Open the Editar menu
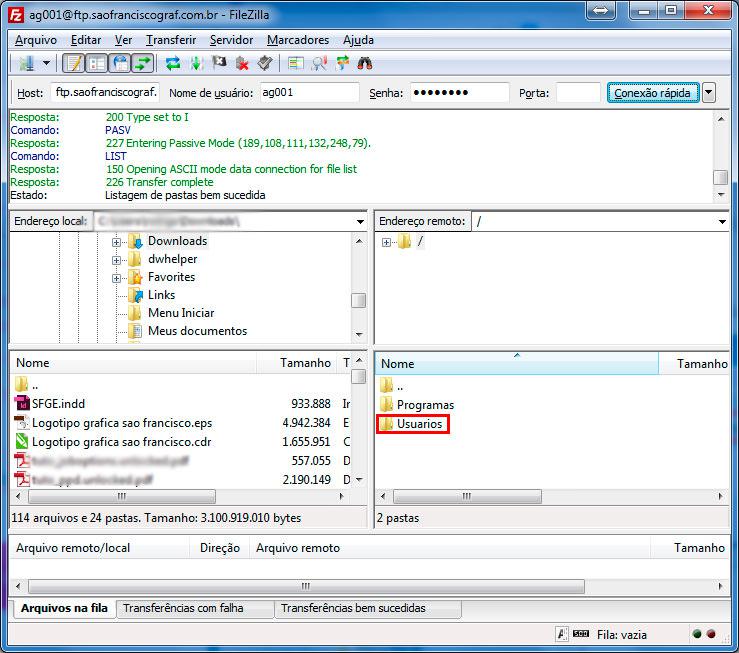The width and height of the screenshot is (739, 653). click(x=86, y=40)
